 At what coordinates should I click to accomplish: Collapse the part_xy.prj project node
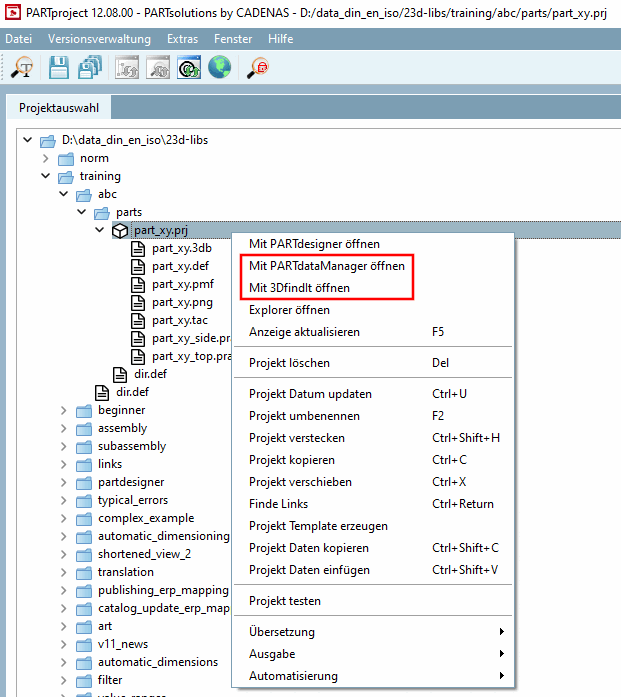pyautogui.click(x=100, y=230)
